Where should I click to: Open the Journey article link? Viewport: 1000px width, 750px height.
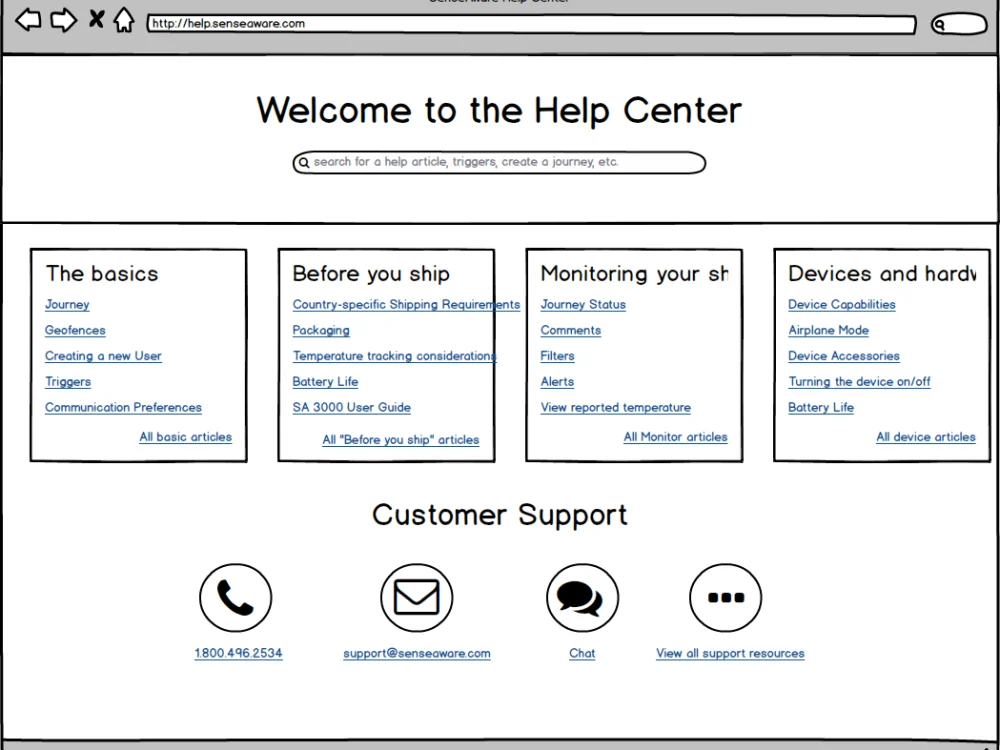coord(67,305)
